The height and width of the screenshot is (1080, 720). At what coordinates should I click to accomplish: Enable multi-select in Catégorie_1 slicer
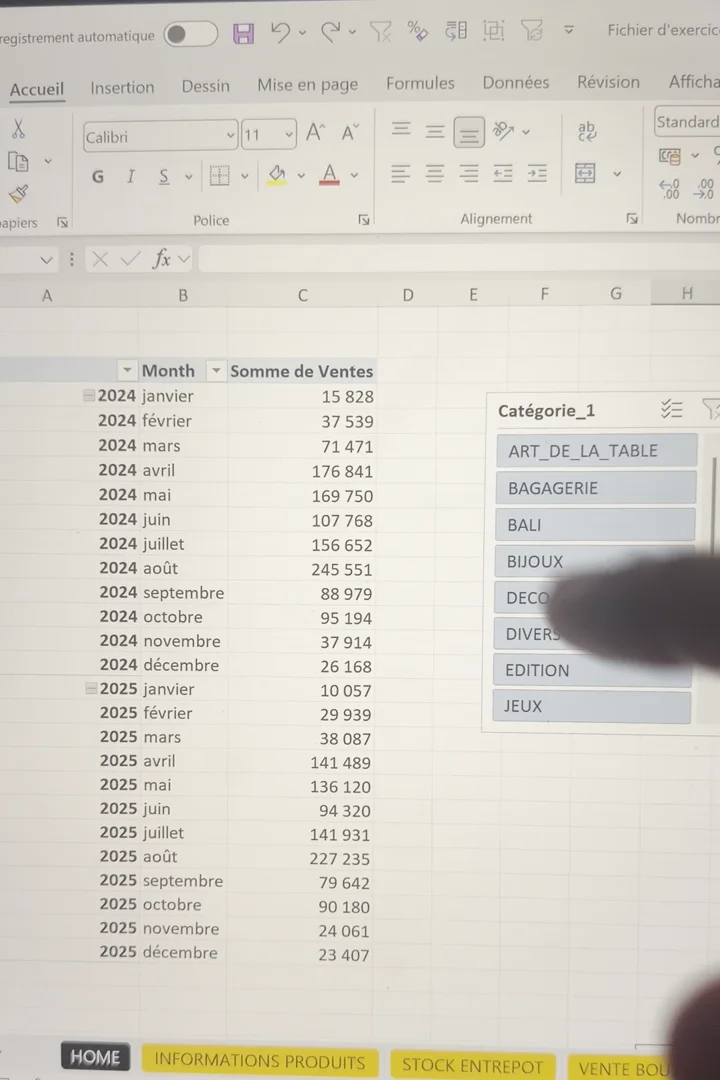click(x=671, y=409)
